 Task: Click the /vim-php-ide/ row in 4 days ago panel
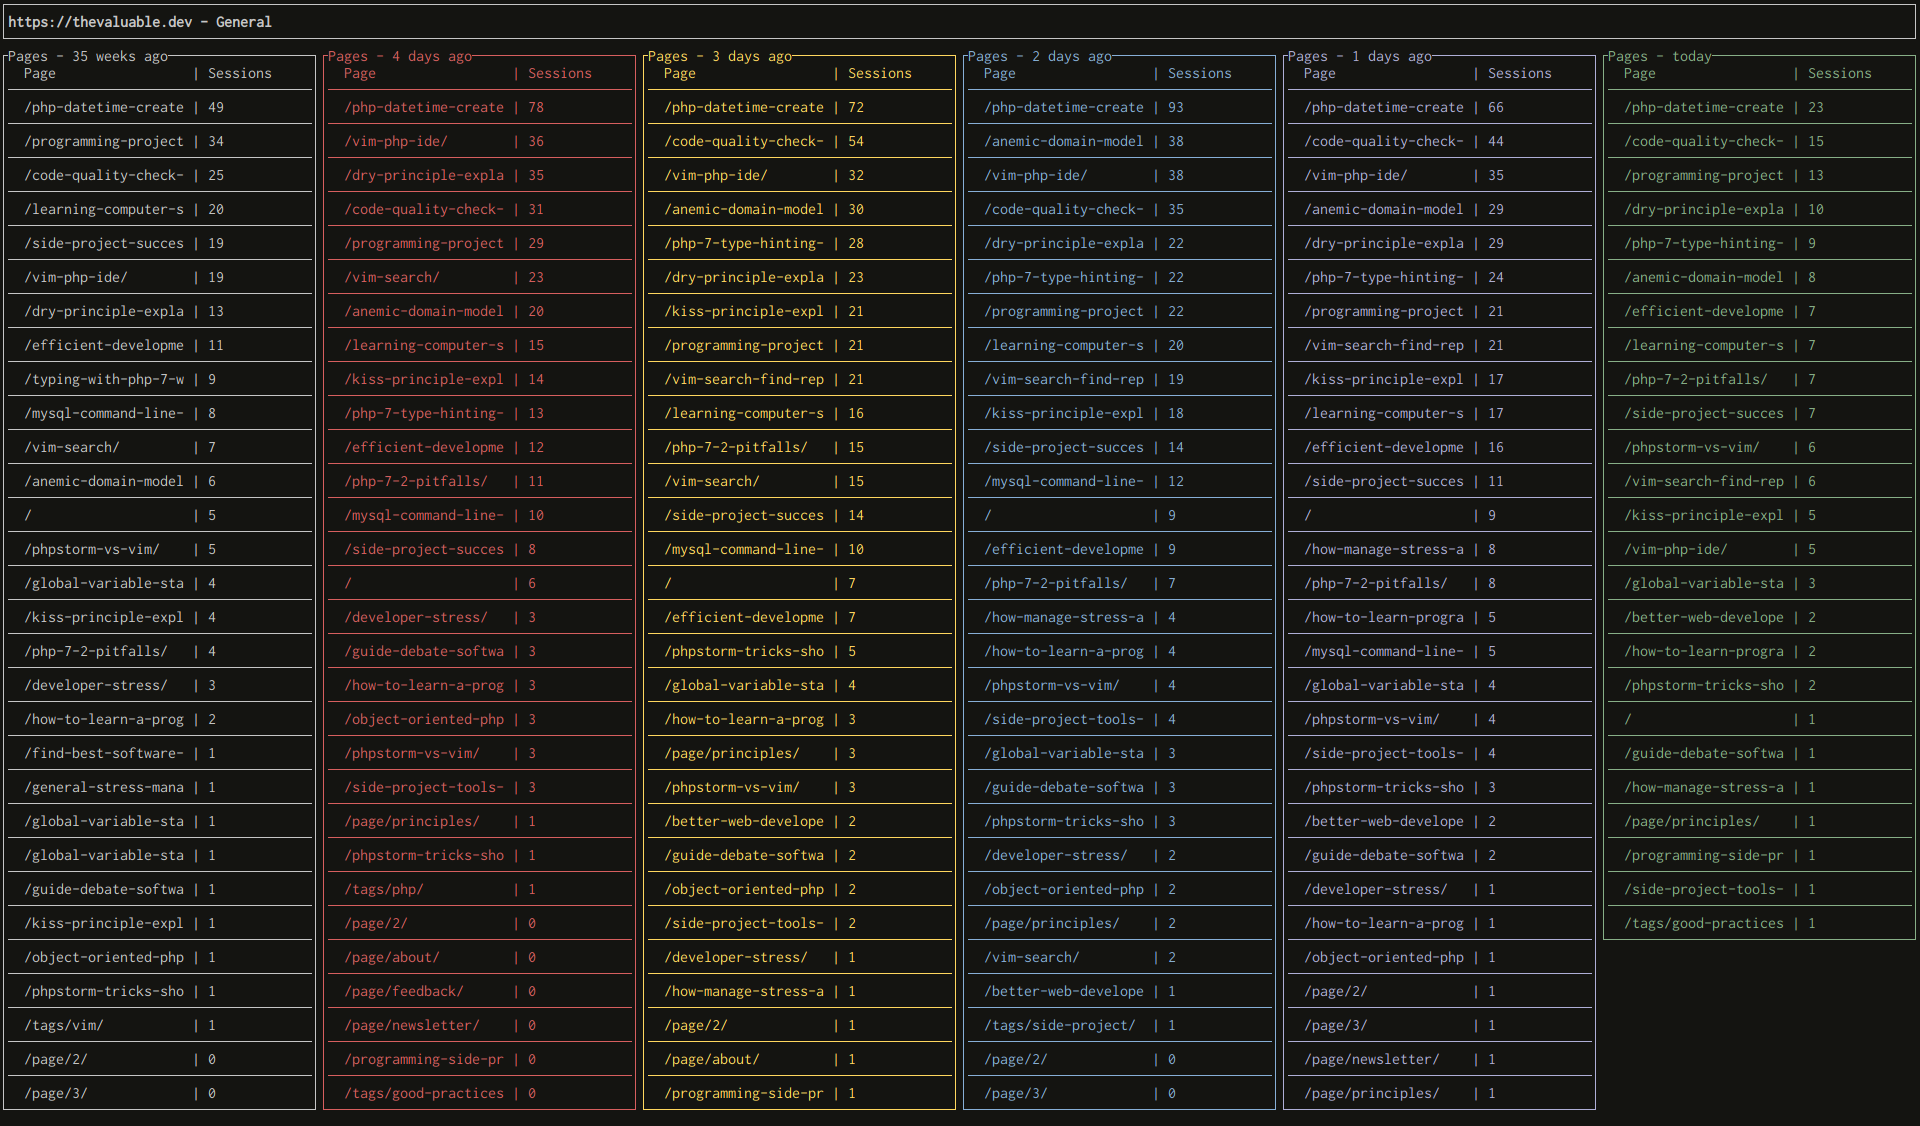point(396,141)
